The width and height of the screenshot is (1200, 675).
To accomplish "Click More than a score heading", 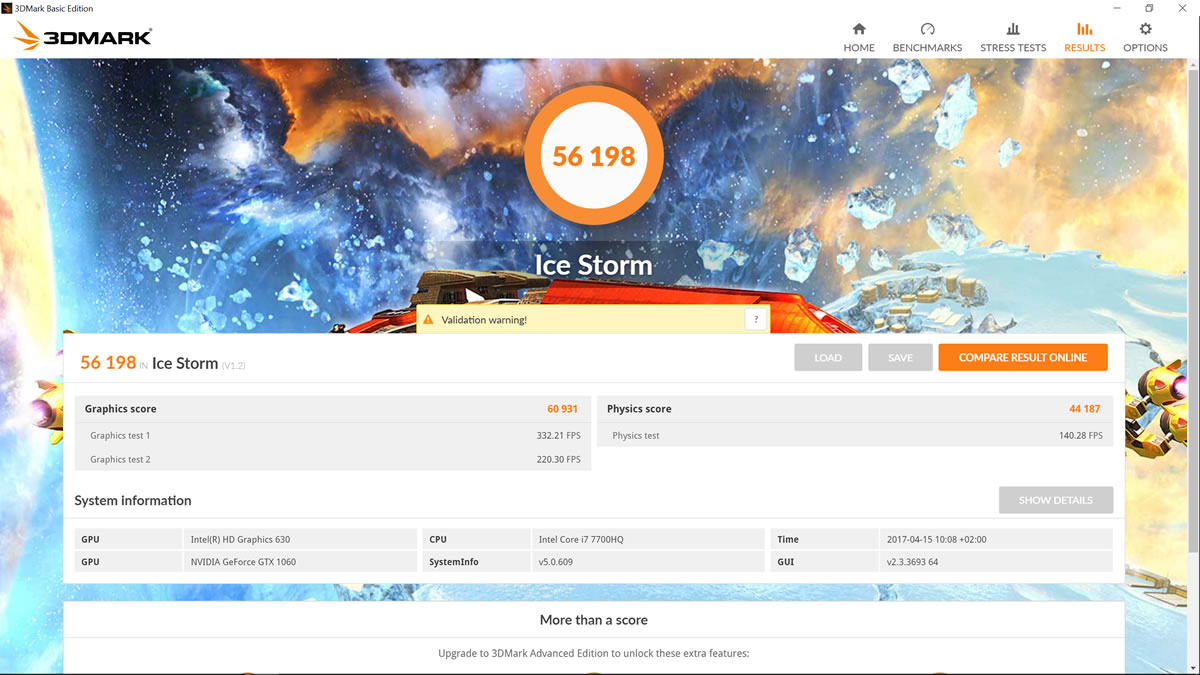I will [x=594, y=620].
